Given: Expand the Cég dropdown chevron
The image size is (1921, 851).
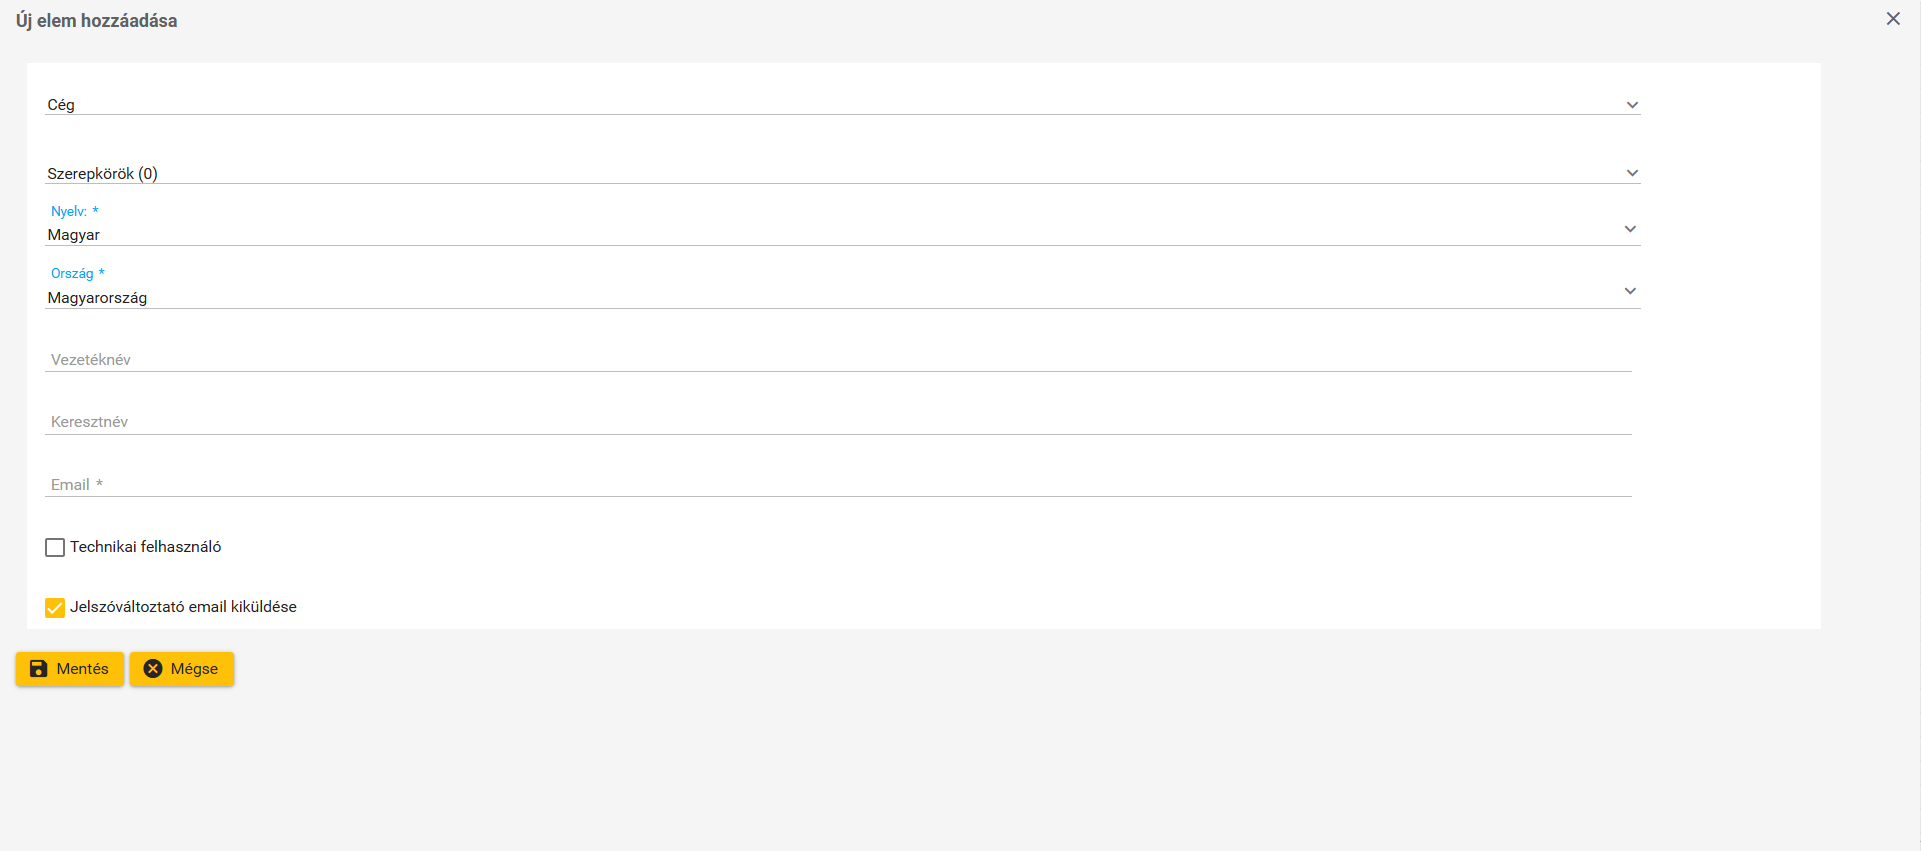Looking at the screenshot, I should [x=1631, y=105].
